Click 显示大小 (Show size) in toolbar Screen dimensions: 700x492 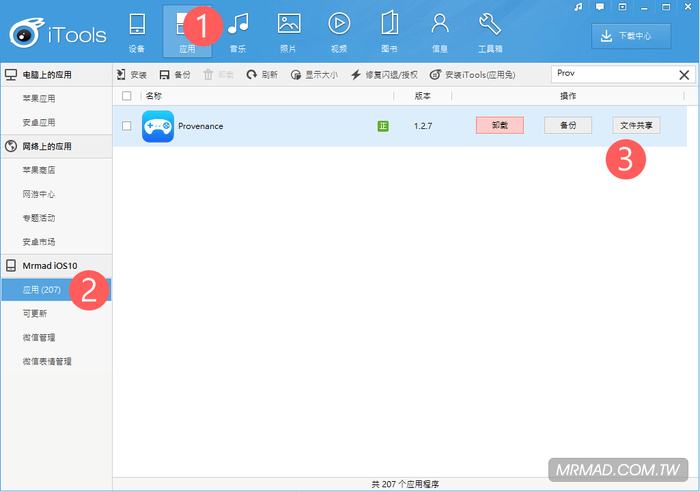point(314,75)
